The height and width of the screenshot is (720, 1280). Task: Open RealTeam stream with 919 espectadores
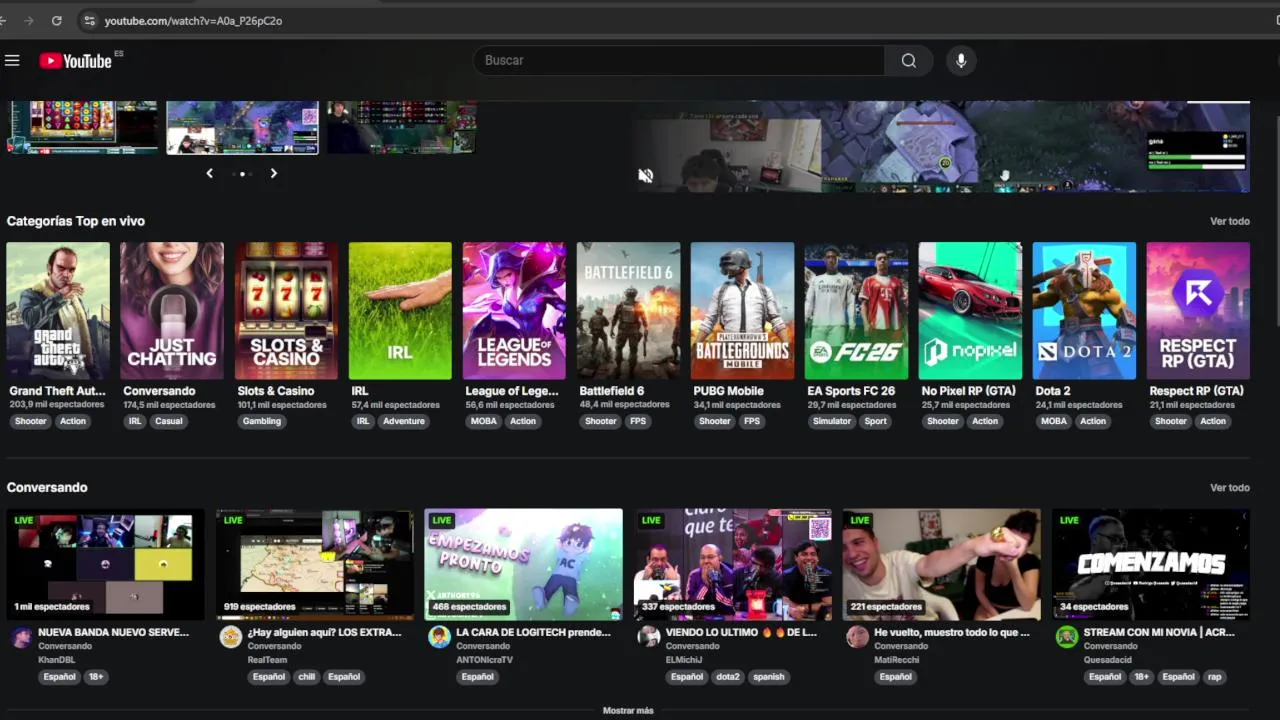(x=315, y=564)
